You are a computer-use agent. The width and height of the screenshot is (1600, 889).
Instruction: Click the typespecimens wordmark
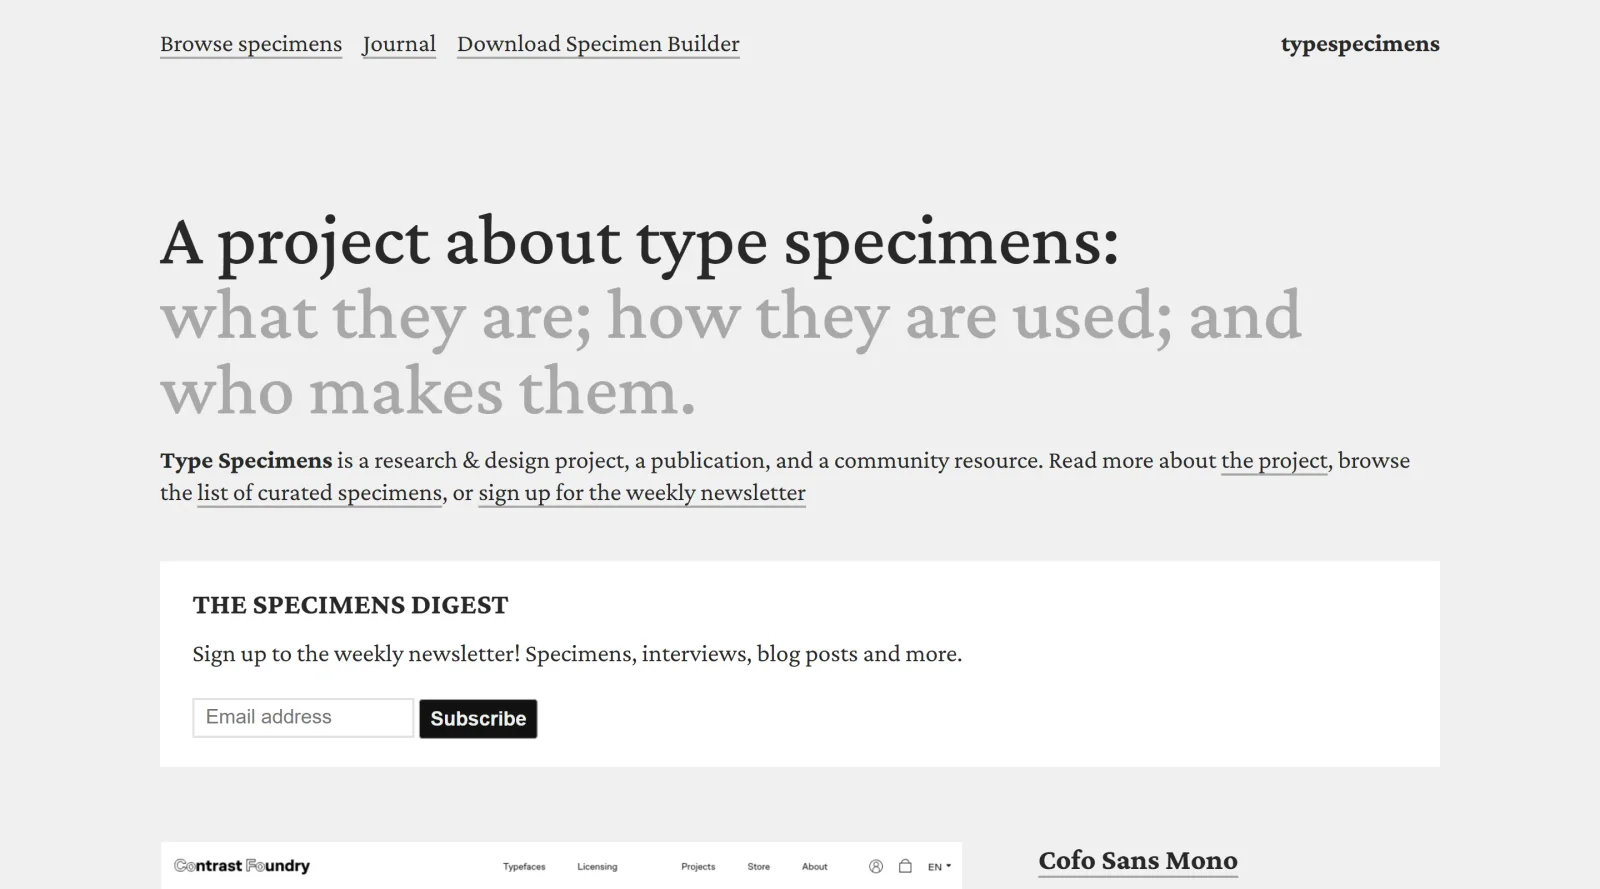click(1360, 44)
